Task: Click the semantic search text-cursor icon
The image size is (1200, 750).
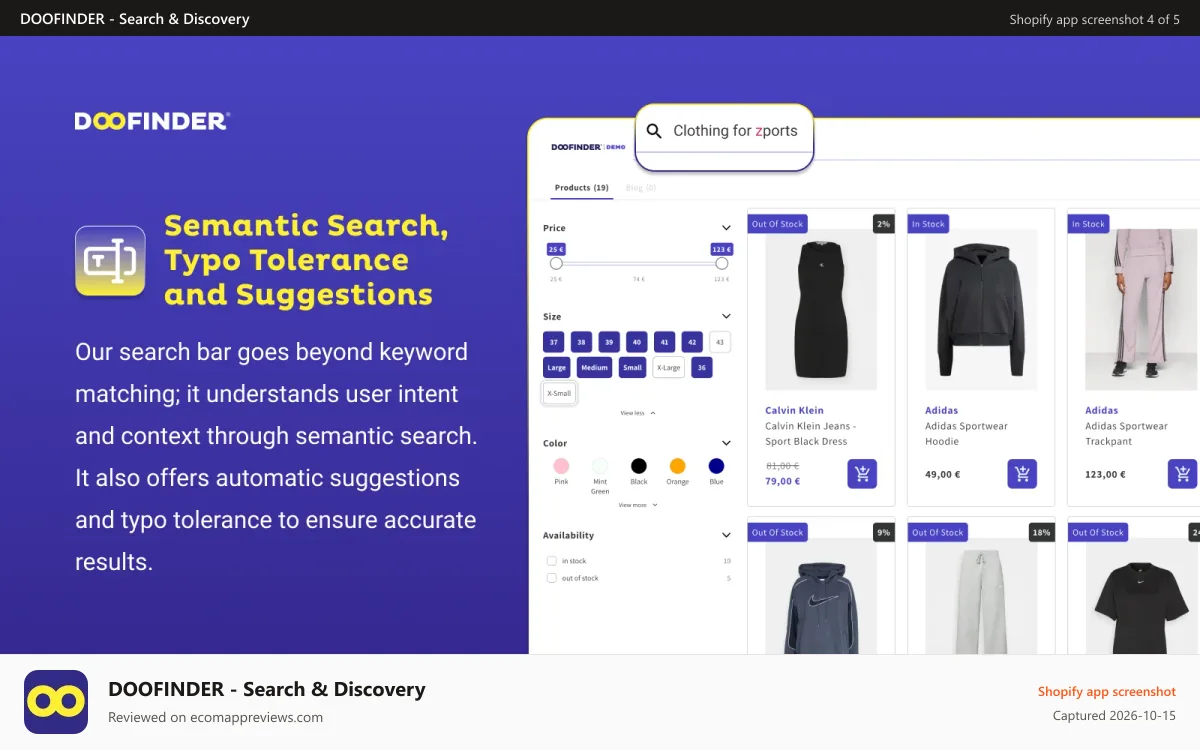Action: (x=110, y=261)
